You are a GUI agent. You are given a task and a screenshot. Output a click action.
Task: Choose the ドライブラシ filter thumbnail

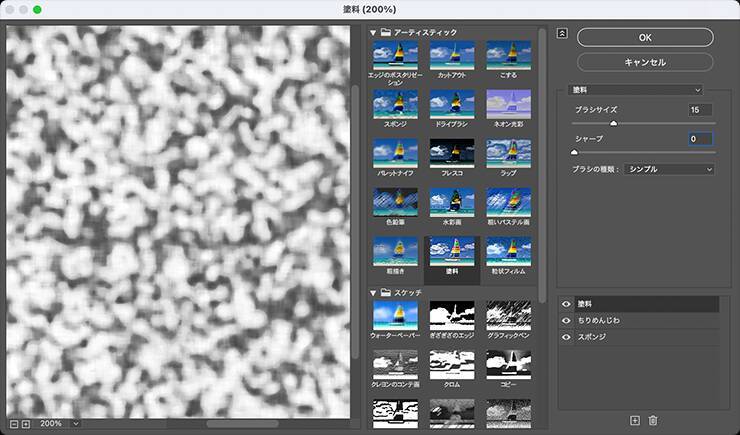click(451, 104)
